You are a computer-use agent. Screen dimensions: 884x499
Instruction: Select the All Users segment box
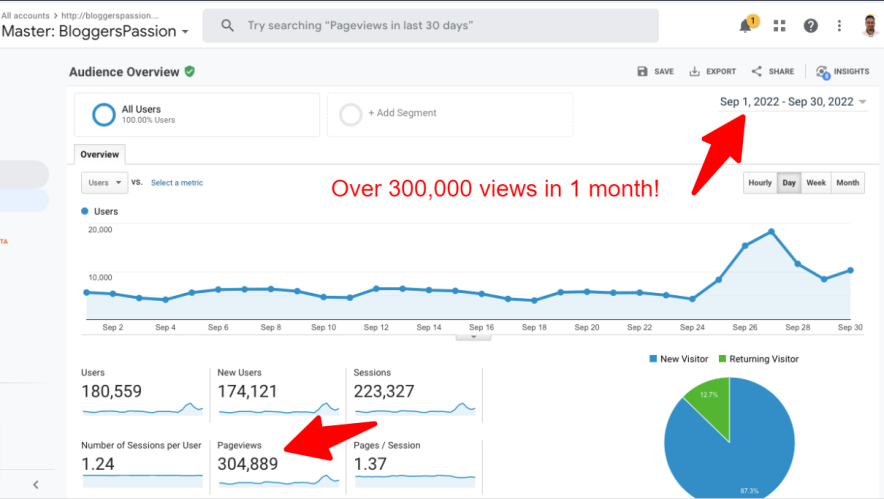[x=197, y=114]
